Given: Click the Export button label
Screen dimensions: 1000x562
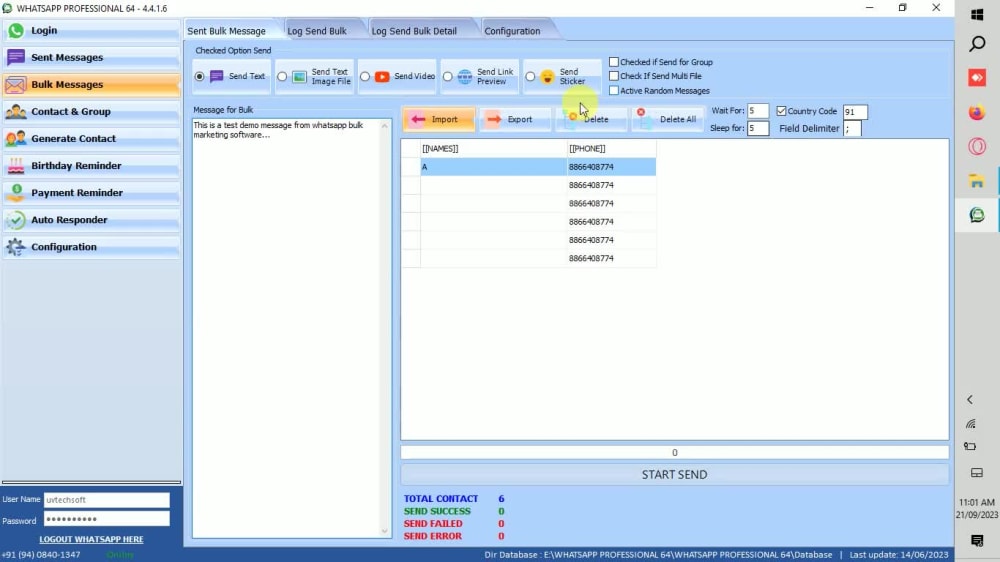Looking at the screenshot, I should [x=520, y=119].
